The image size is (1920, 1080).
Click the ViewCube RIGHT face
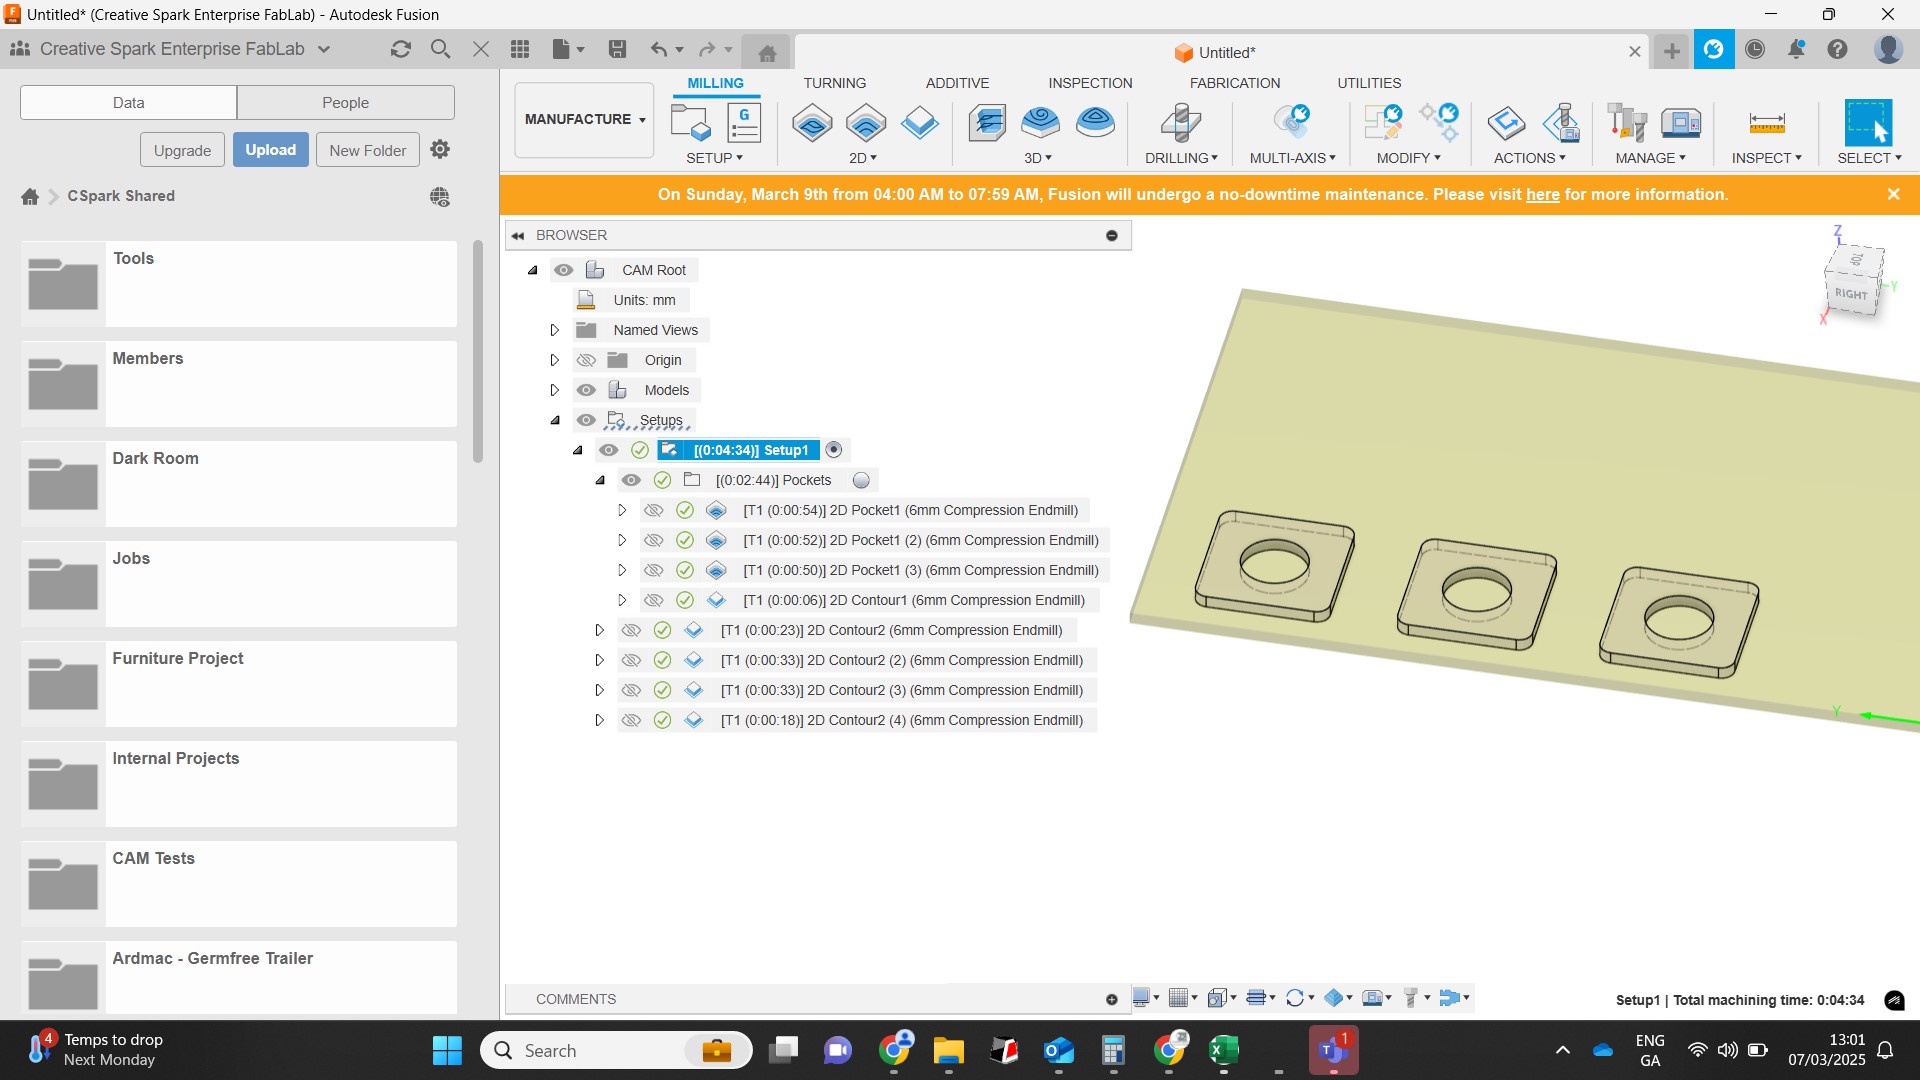click(1851, 293)
